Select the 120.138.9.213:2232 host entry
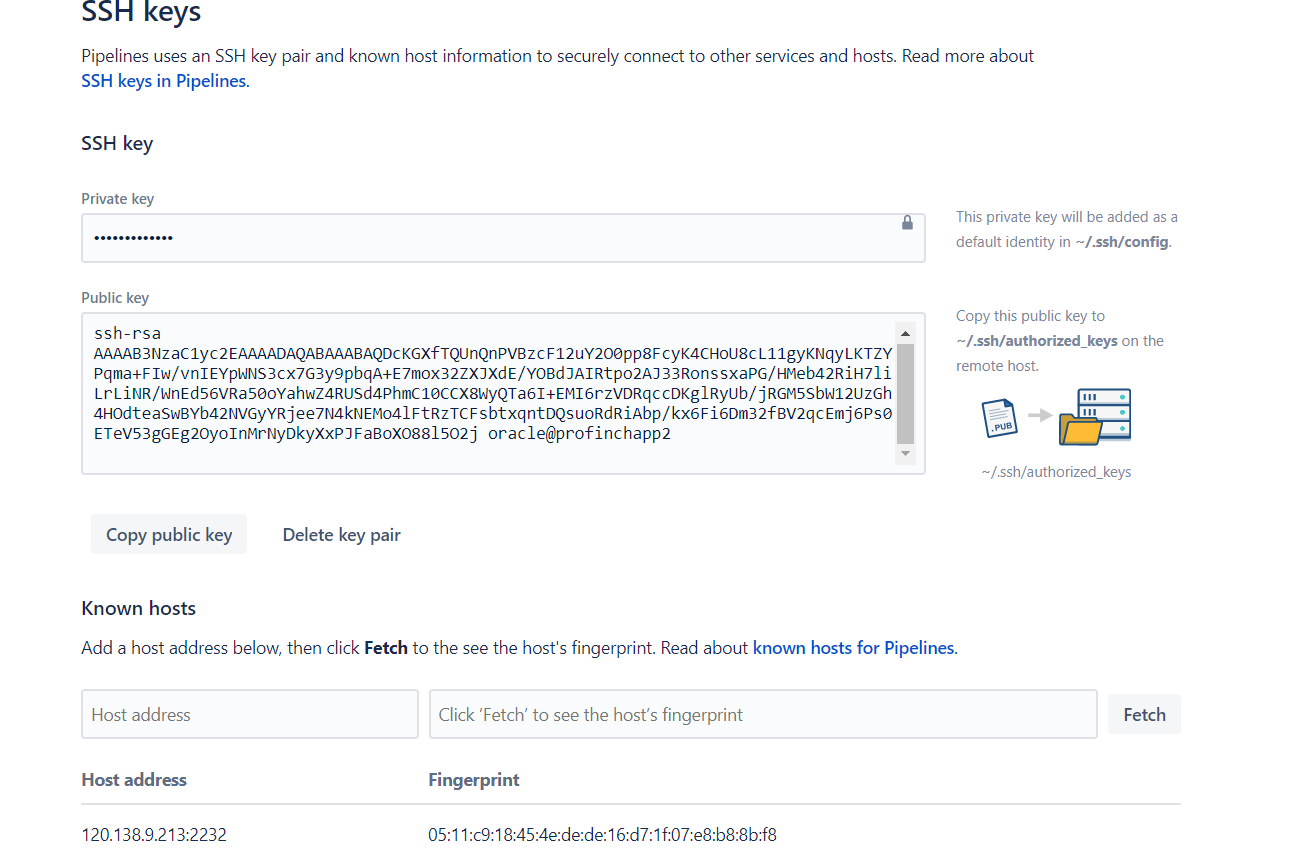Screen dimensions: 1293x859 click(x=154, y=834)
